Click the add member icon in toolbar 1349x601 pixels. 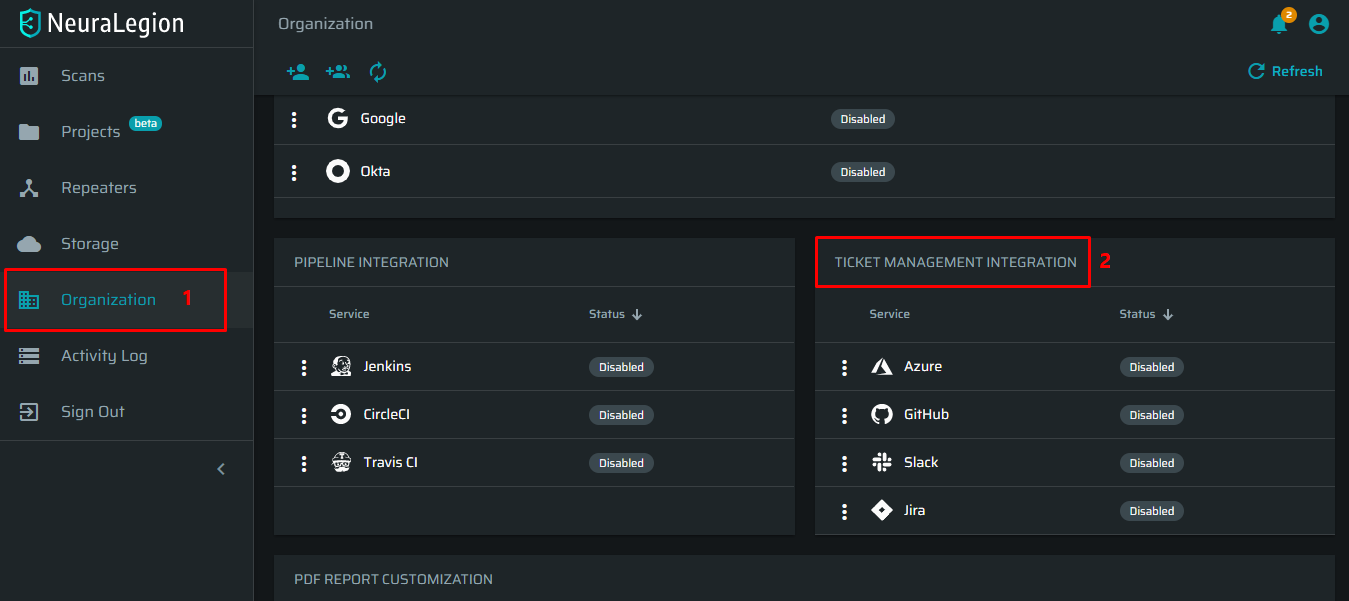click(297, 72)
